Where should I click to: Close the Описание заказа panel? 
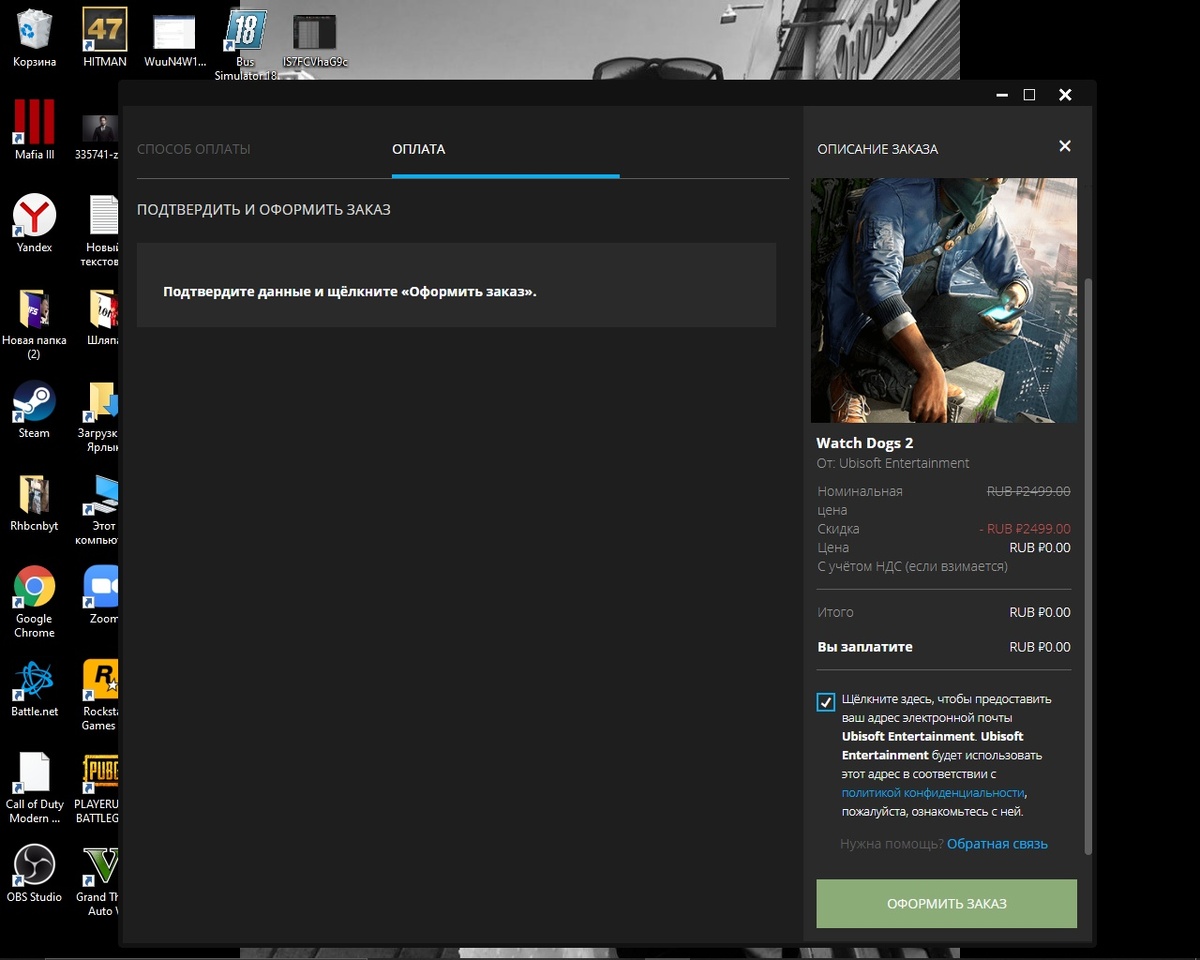tap(1065, 146)
